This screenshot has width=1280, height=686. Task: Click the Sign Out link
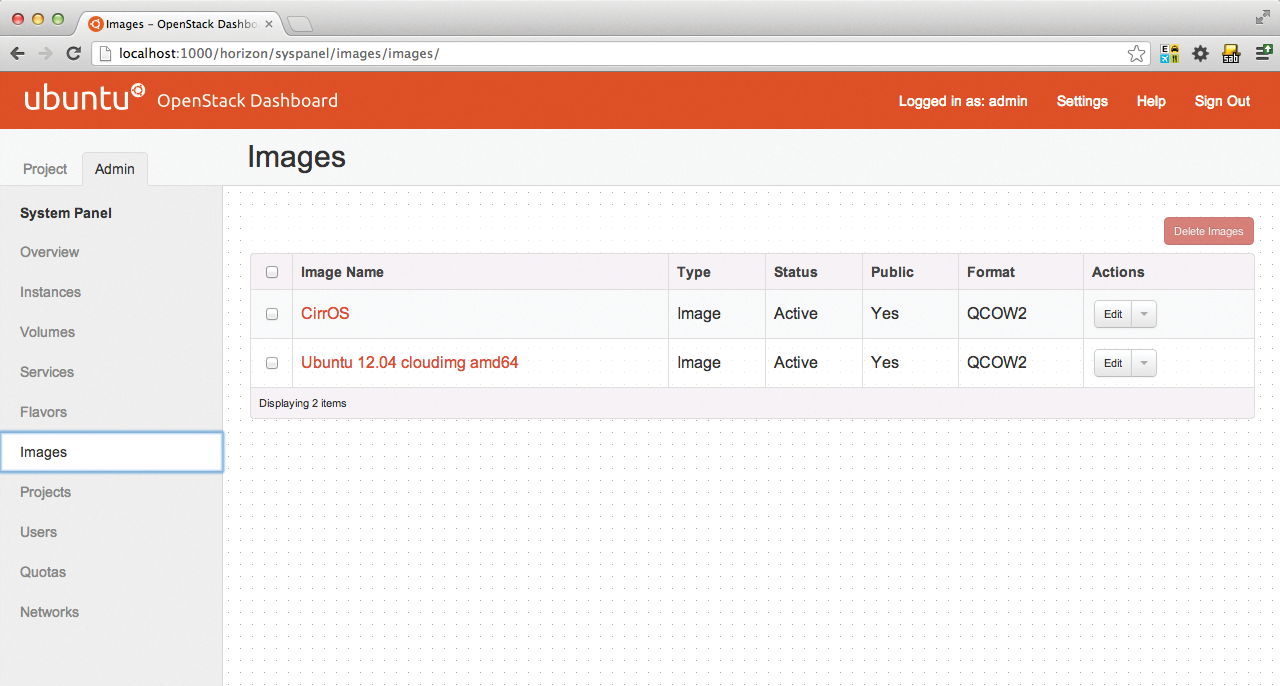pos(1222,101)
